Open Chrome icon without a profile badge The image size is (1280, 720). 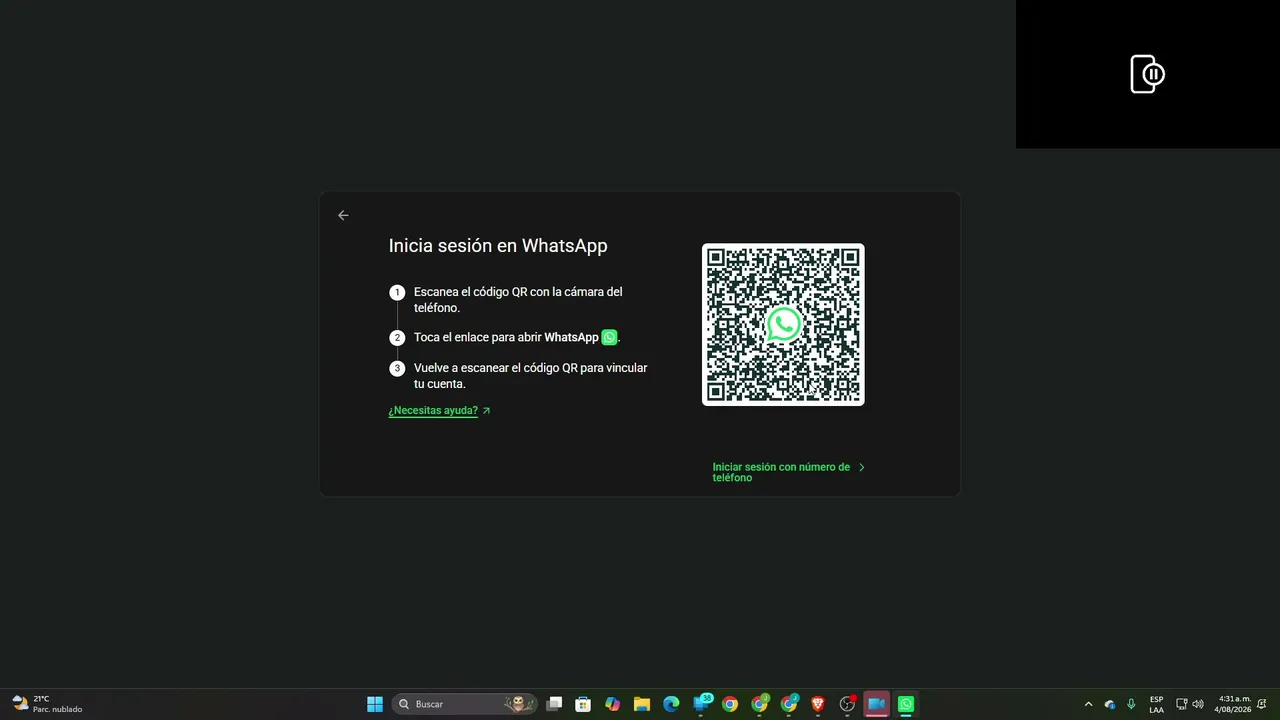point(730,704)
